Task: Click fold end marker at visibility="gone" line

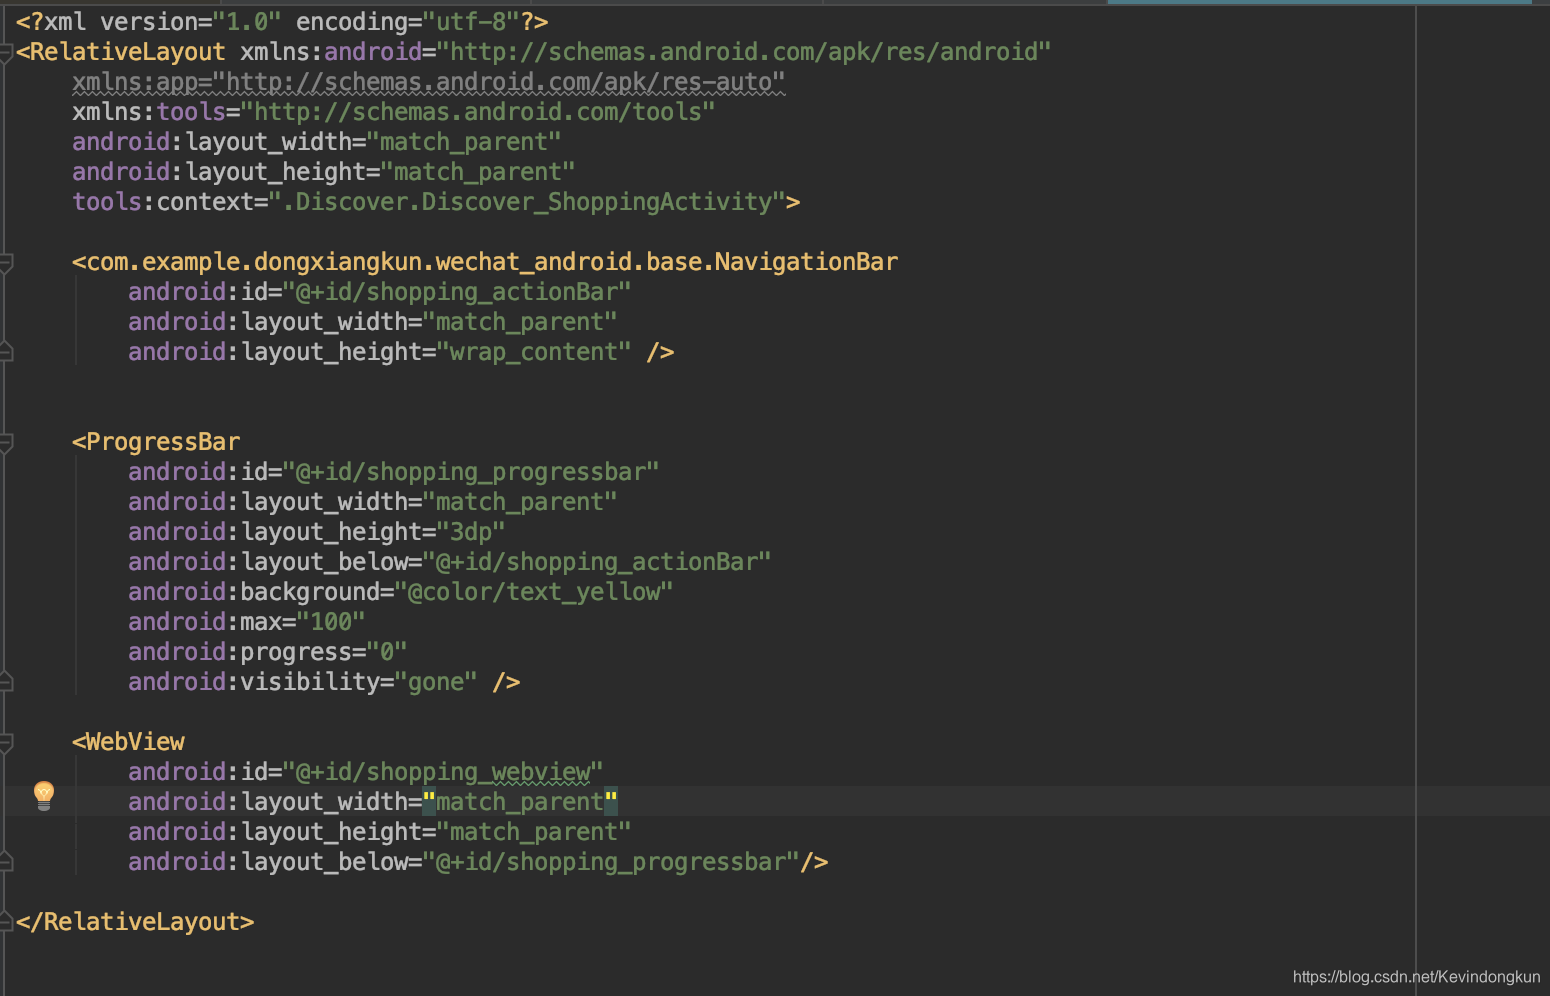Action: point(5,682)
